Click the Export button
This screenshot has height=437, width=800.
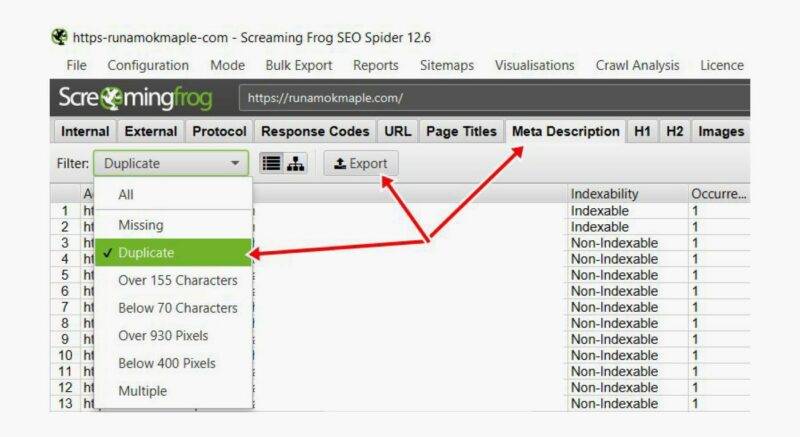361,164
